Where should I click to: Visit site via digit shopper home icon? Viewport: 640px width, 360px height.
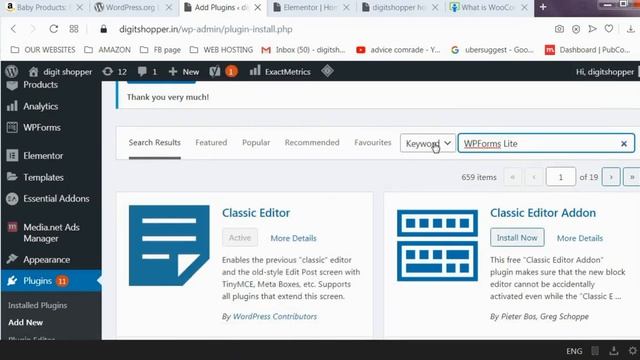click(x=33, y=72)
